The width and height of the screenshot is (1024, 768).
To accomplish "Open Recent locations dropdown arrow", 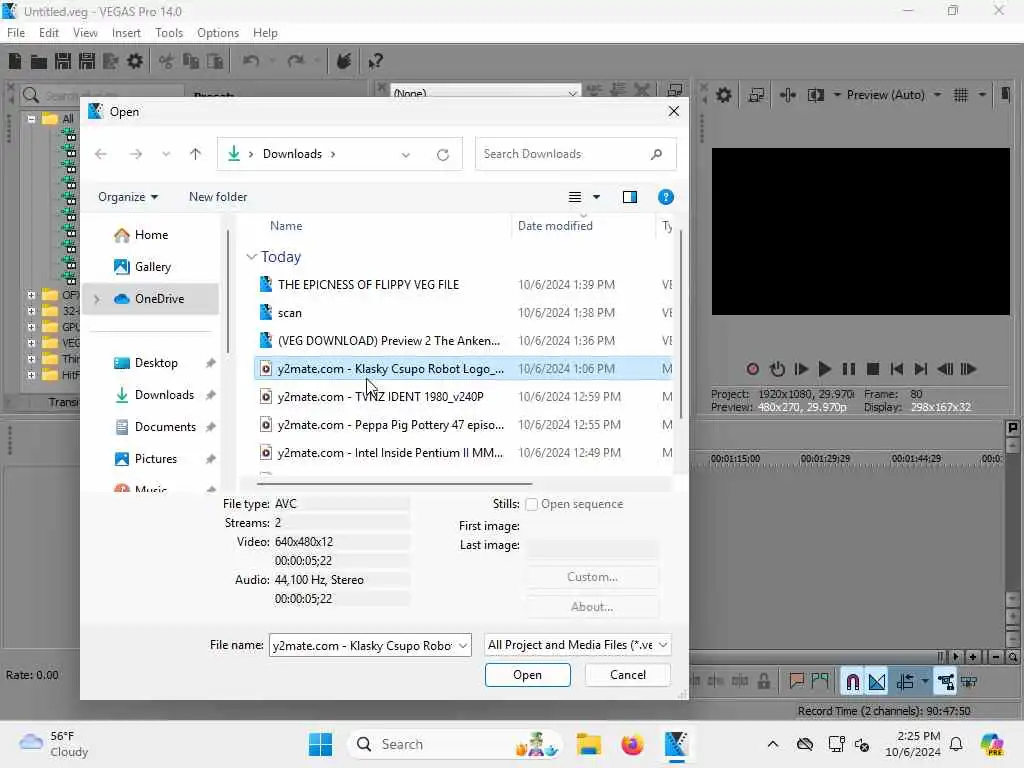I will pyautogui.click(x=166, y=154).
